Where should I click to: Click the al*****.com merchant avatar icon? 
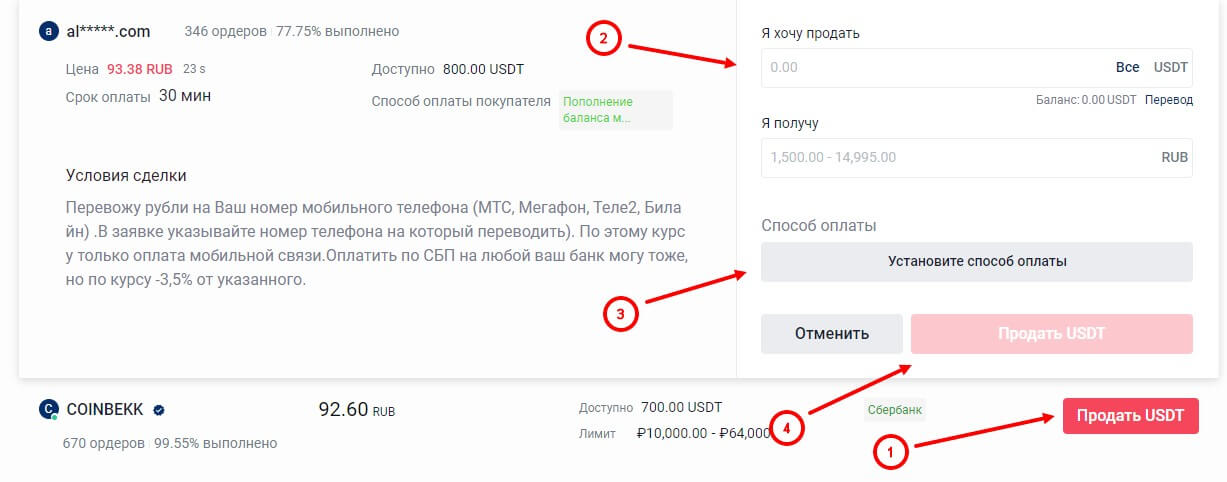pos(47,31)
